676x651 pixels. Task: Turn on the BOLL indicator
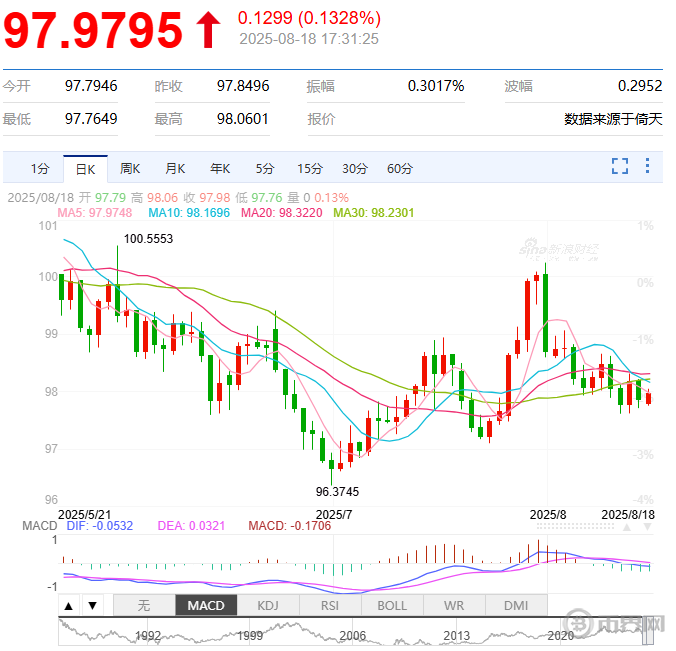(392, 605)
